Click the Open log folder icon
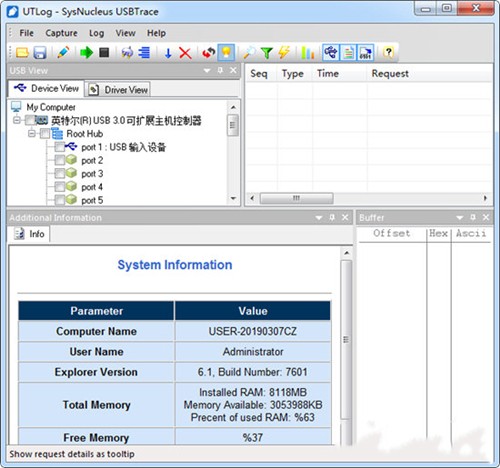This screenshot has width=500, height=468. tap(22, 53)
